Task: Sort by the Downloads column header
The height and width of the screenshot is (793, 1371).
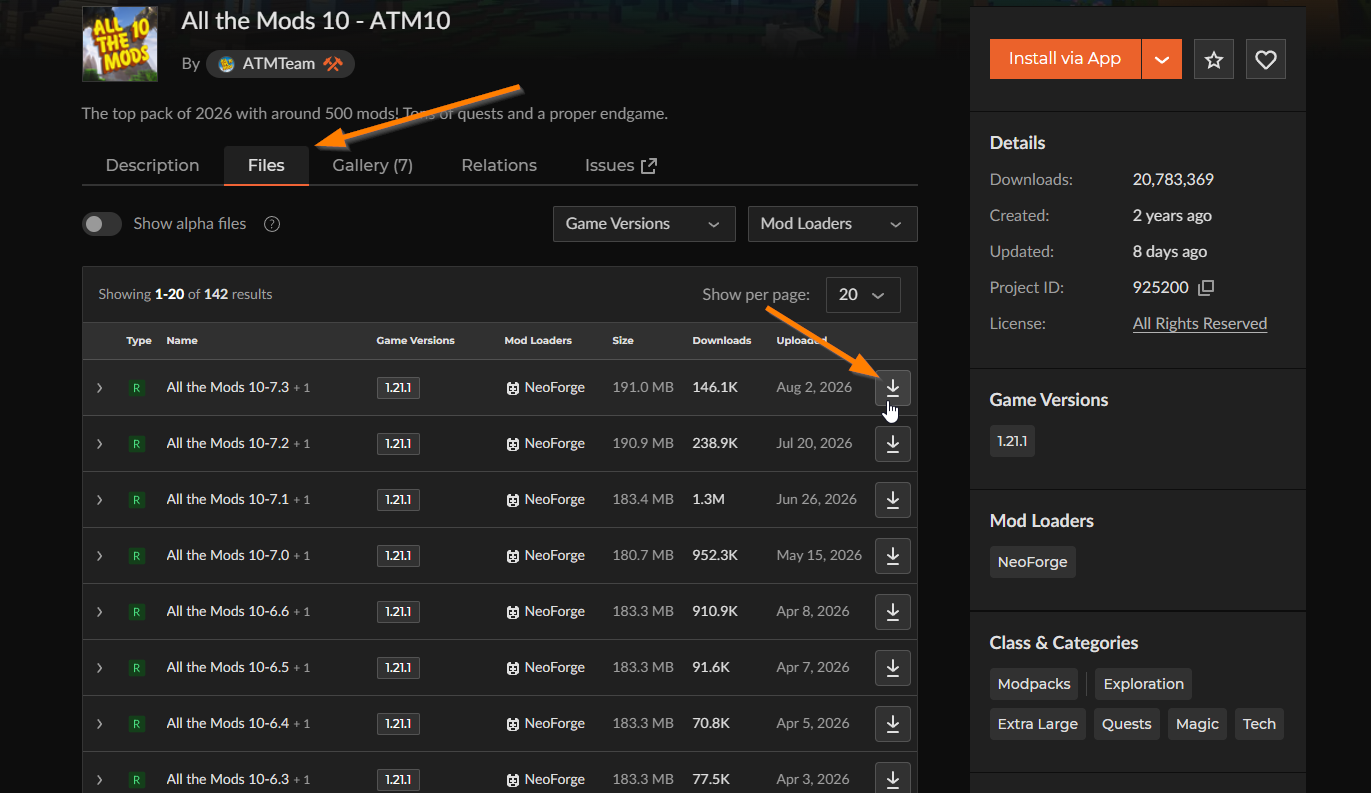Action: 722,341
